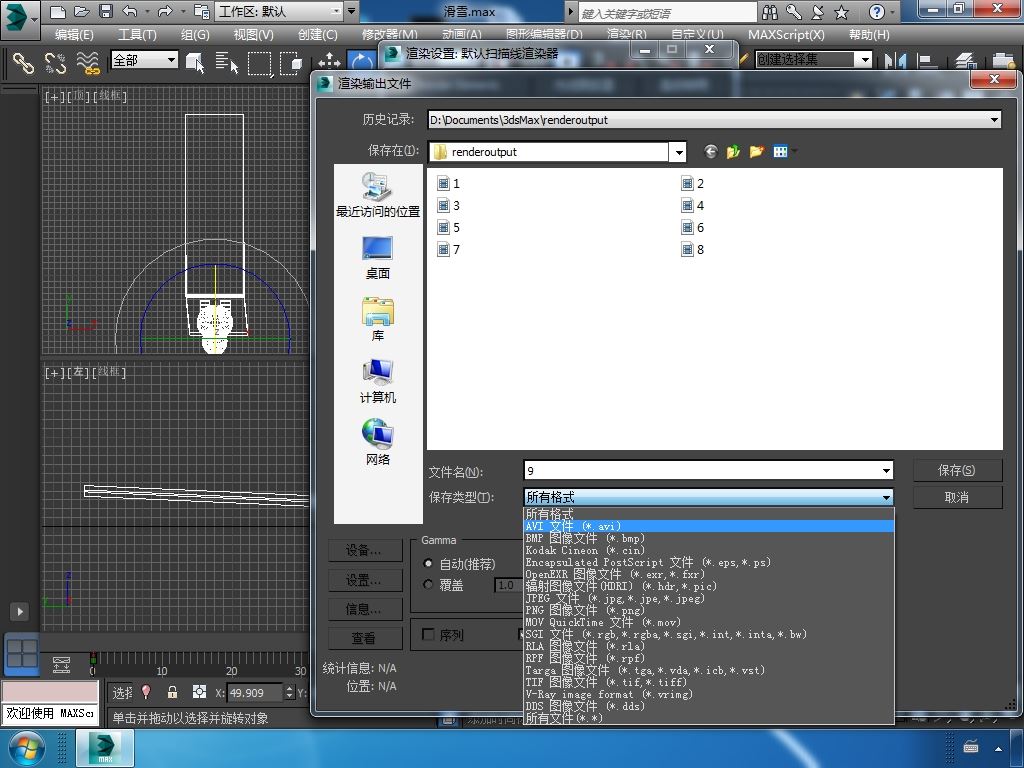The height and width of the screenshot is (768, 1024).
Task: Expand the file name dropdown arrow
Action: tap(886, 471)
